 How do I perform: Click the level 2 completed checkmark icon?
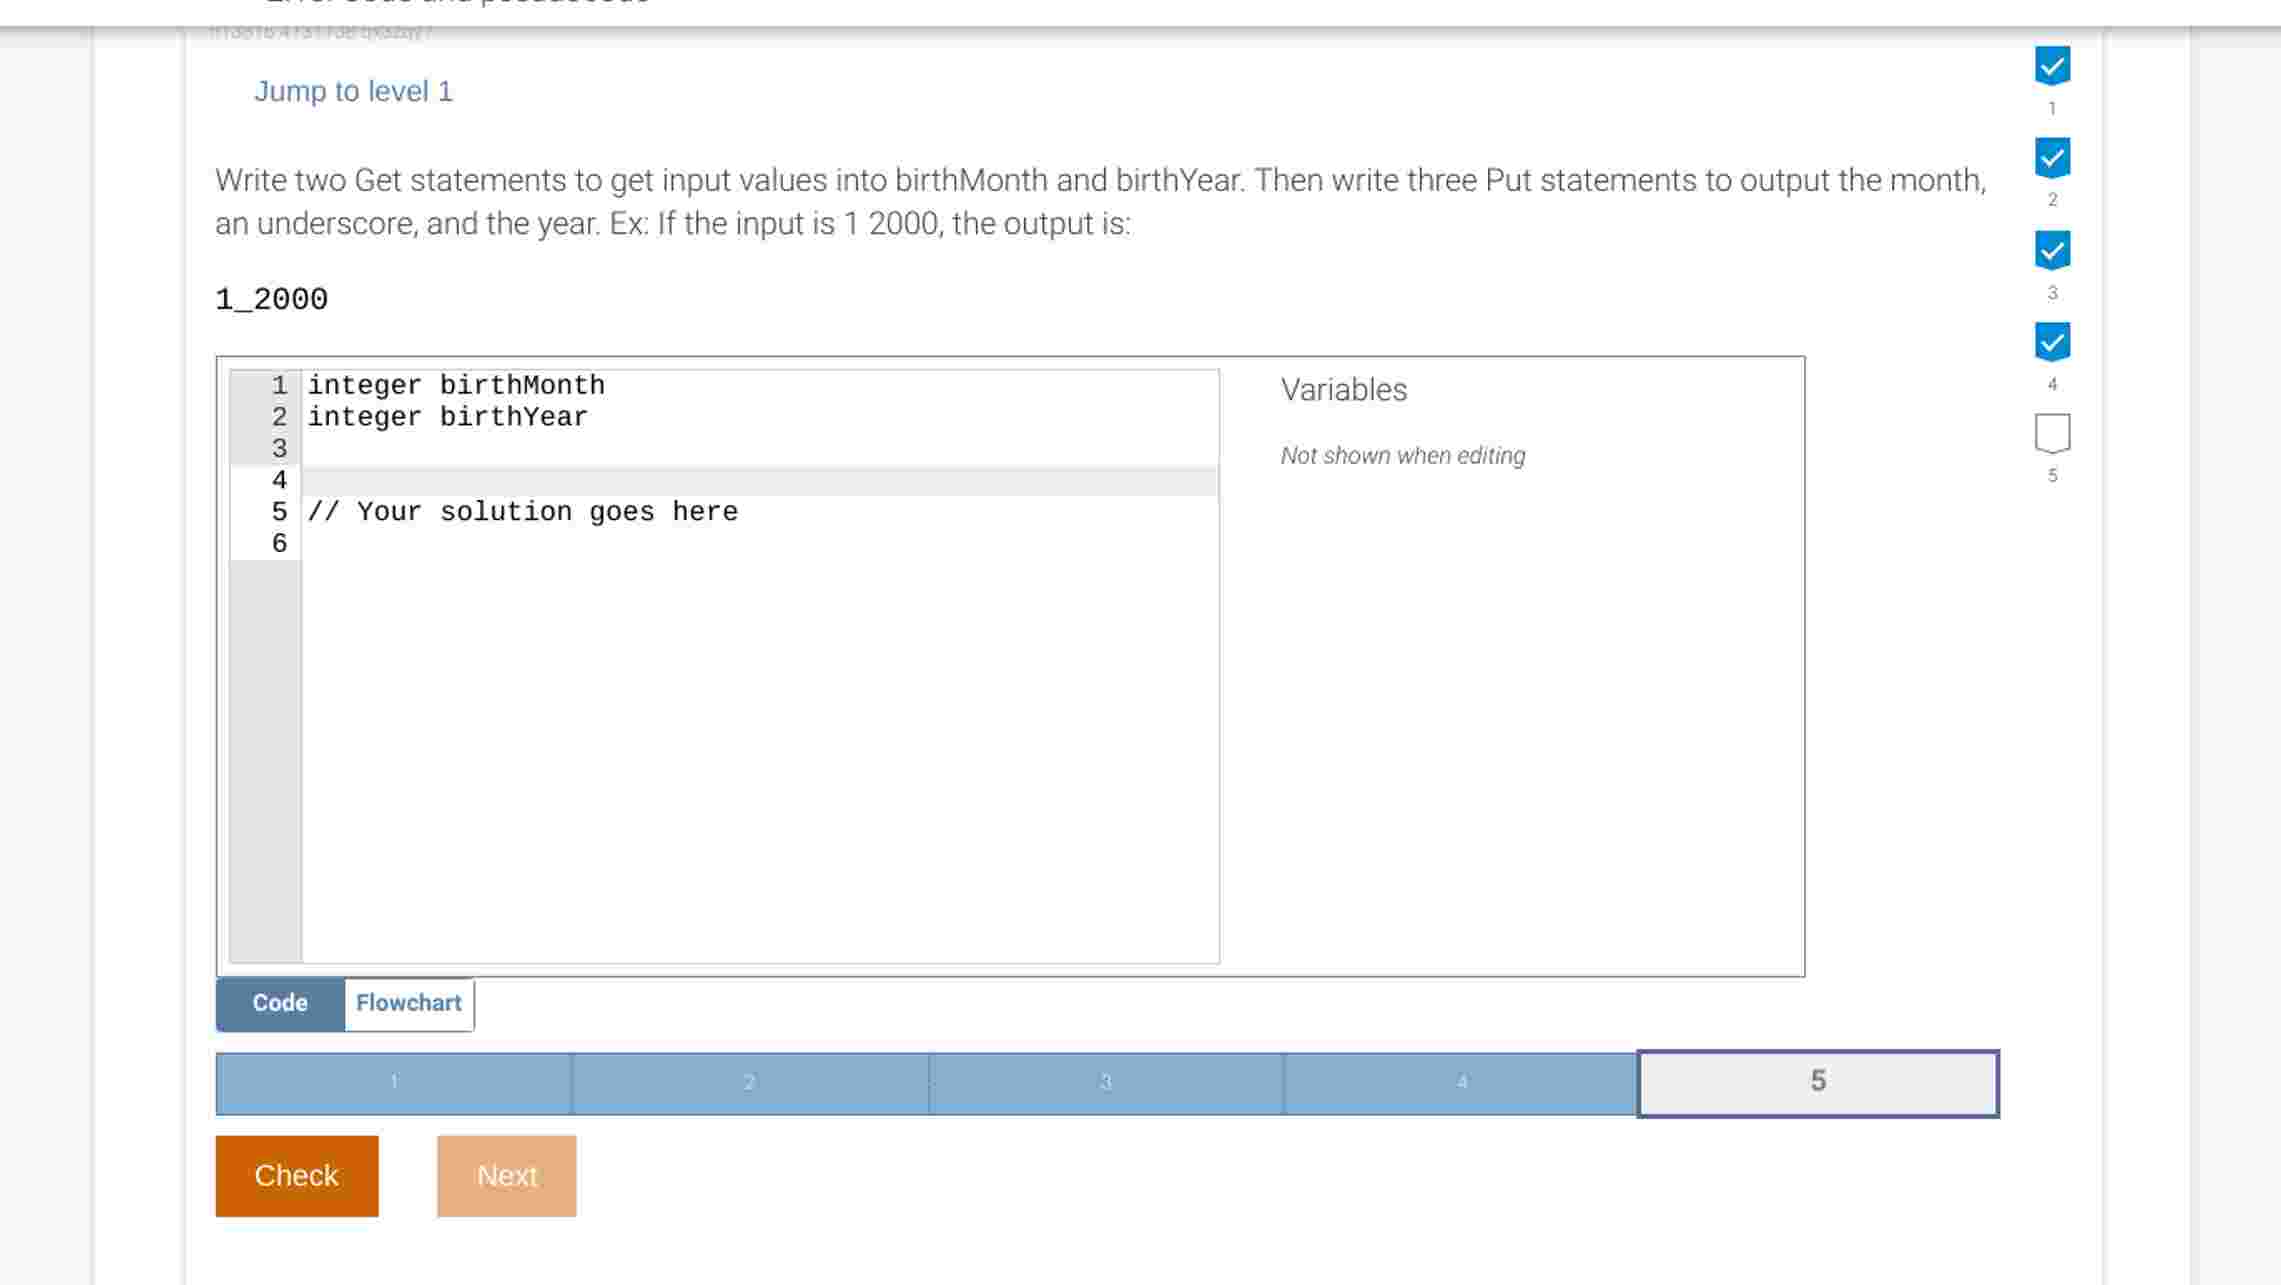(2052, 156)
